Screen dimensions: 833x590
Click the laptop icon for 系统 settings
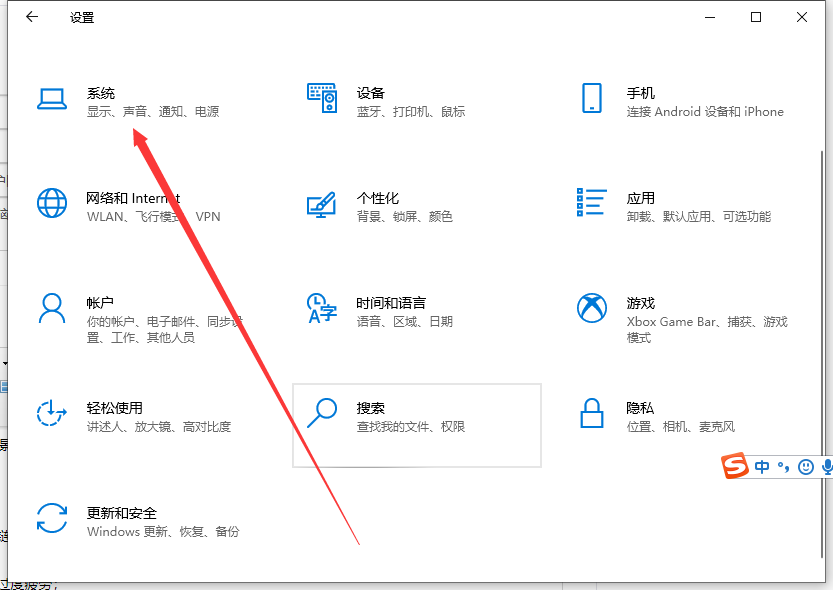51,98
